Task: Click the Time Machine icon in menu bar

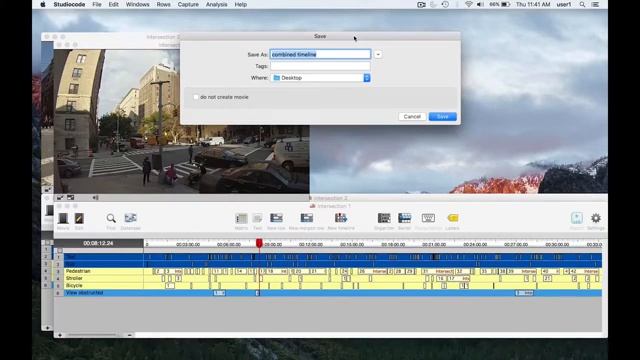Action: click(445, 4)
